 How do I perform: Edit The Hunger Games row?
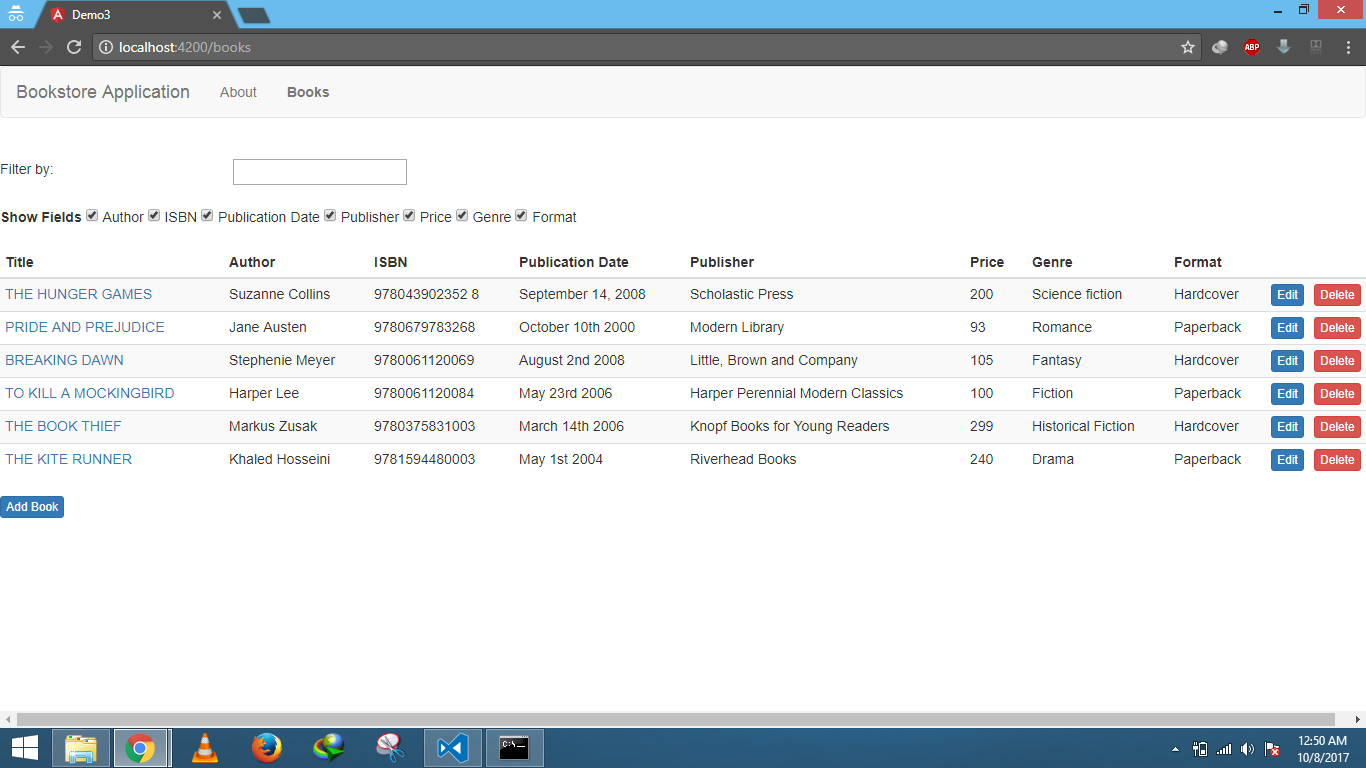(x=1287, y=295)
